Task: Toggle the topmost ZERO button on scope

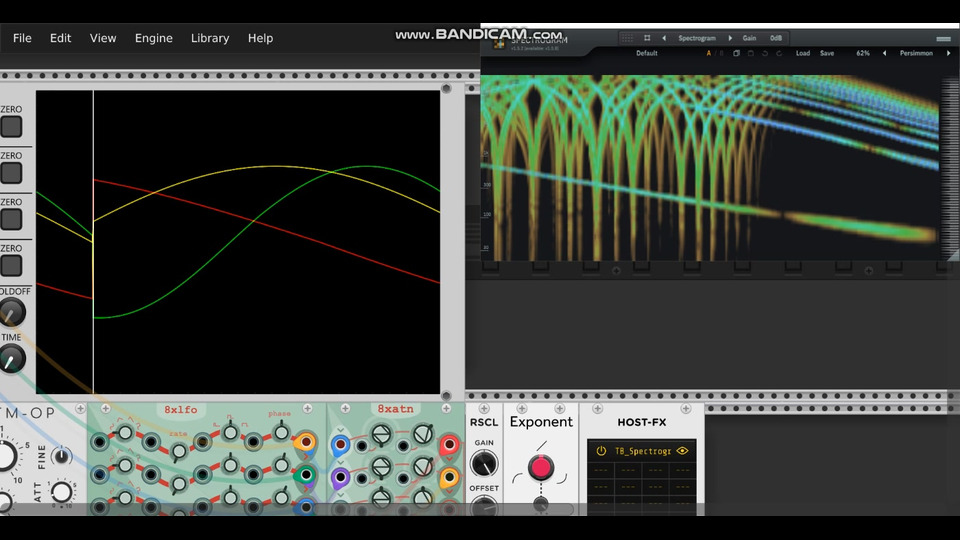Action: point(11,127)
